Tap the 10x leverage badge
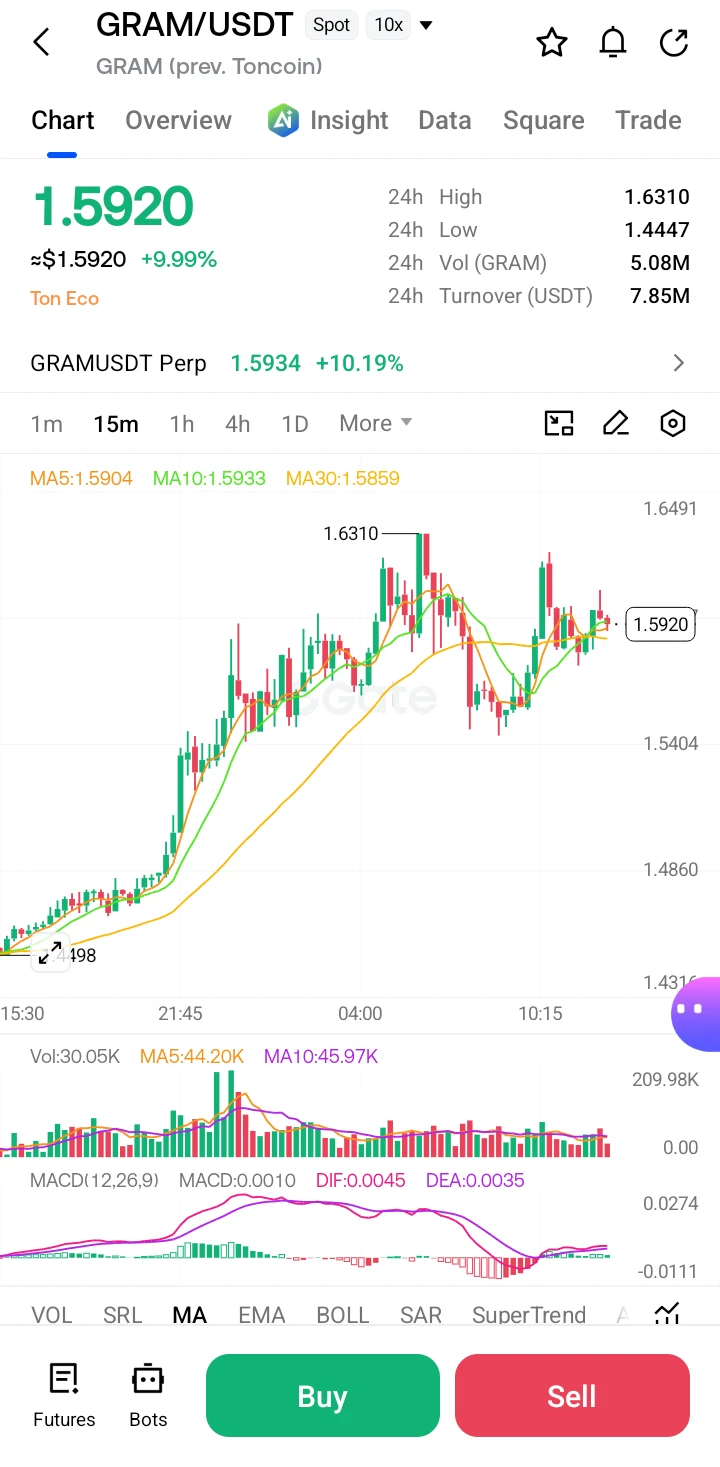Viewport: 720px width, 1467px height. pyautogui.click(x=389, y=25)
